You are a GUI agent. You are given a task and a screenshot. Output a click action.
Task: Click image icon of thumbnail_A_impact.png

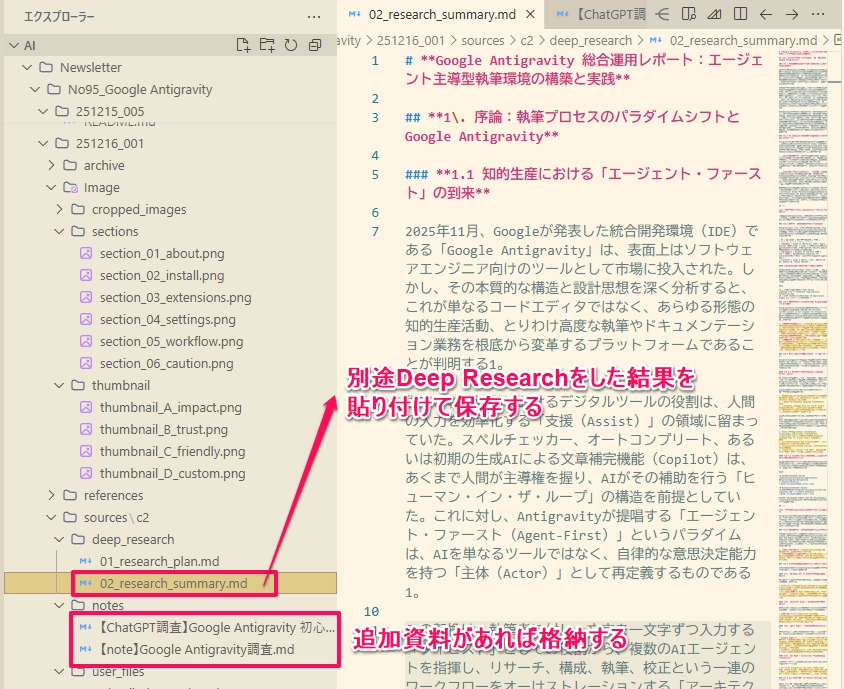pyautogui.click(x=86, y=407)
